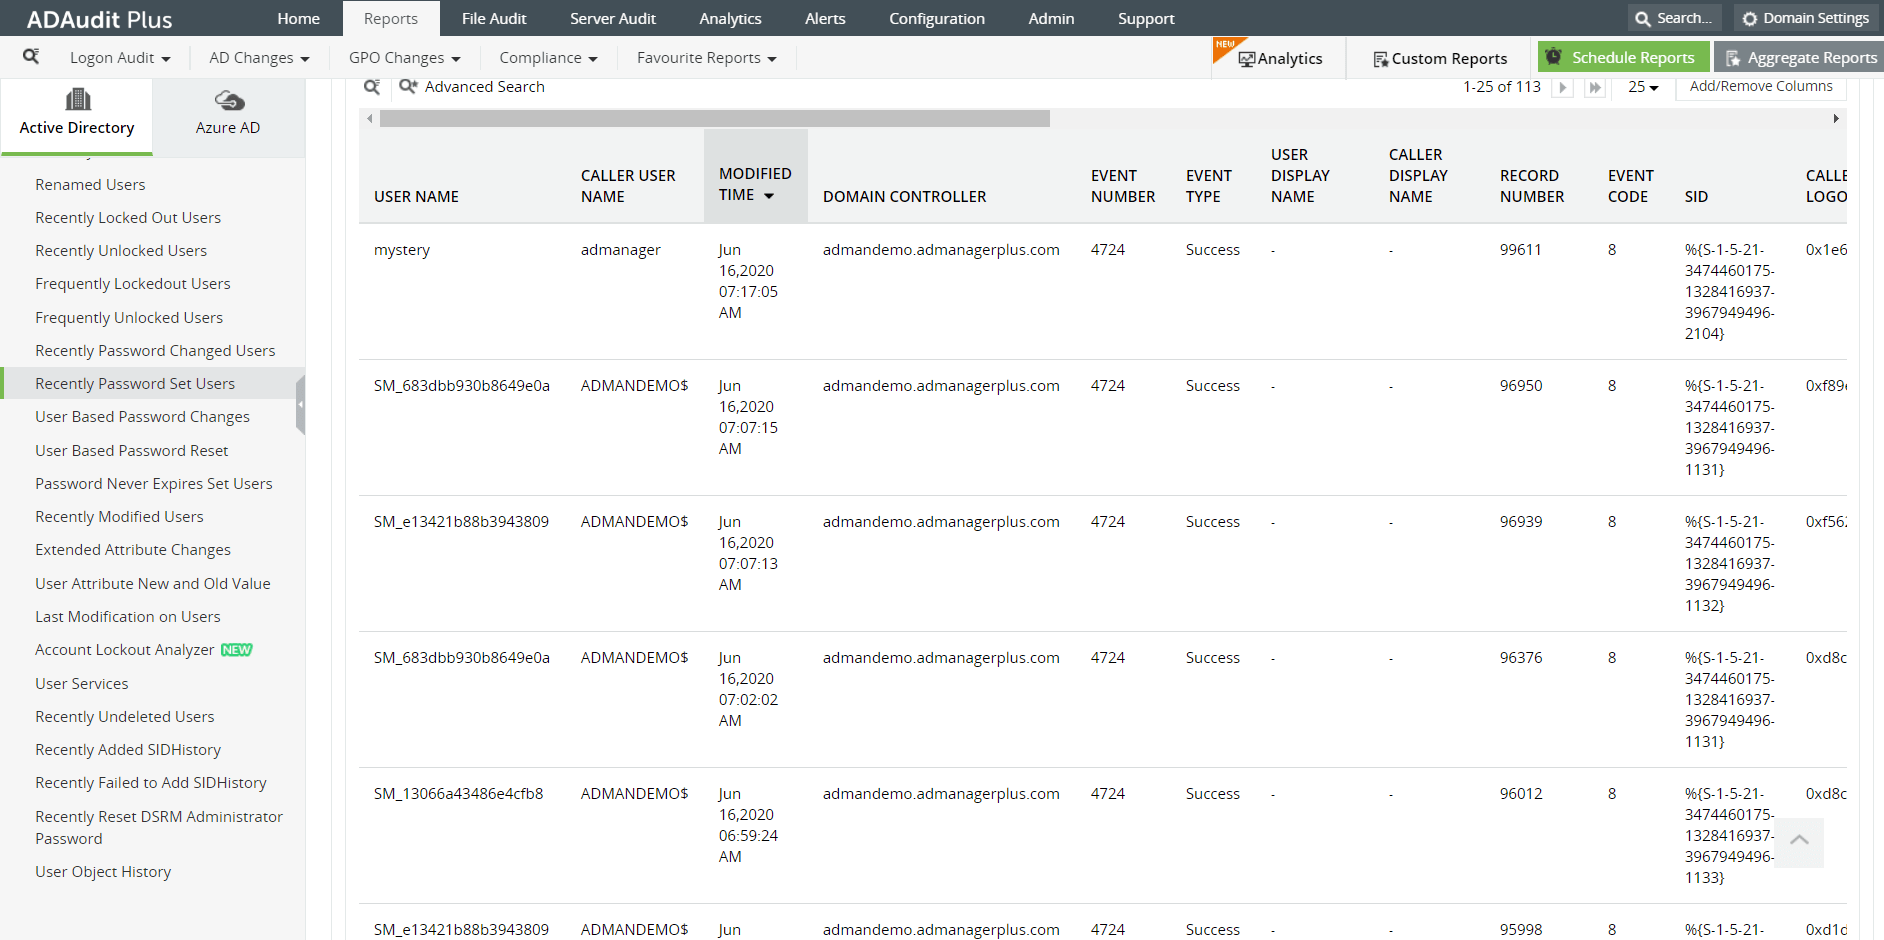Click the scroll-to-top arrow button
The image size is (1884, 940).
click(1799, 842)
